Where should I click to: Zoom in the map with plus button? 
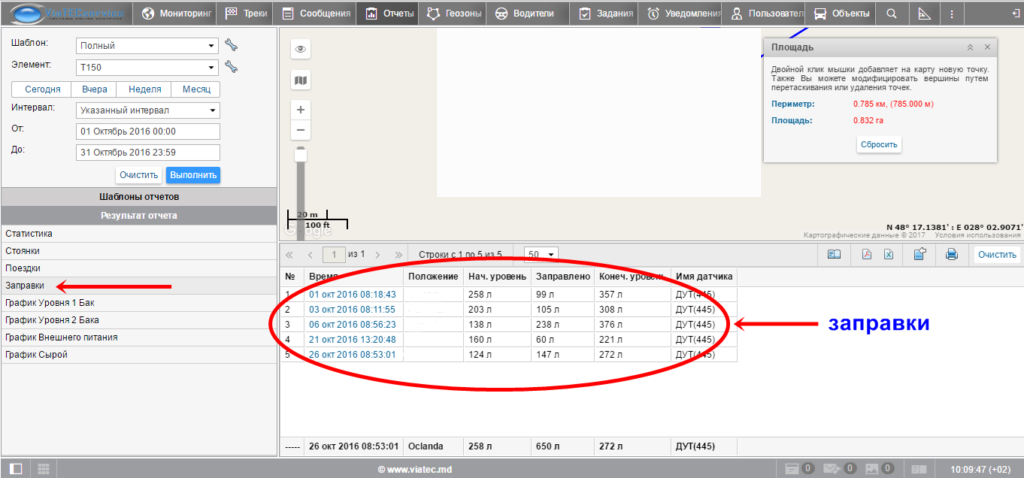click(x=300, y=109)
